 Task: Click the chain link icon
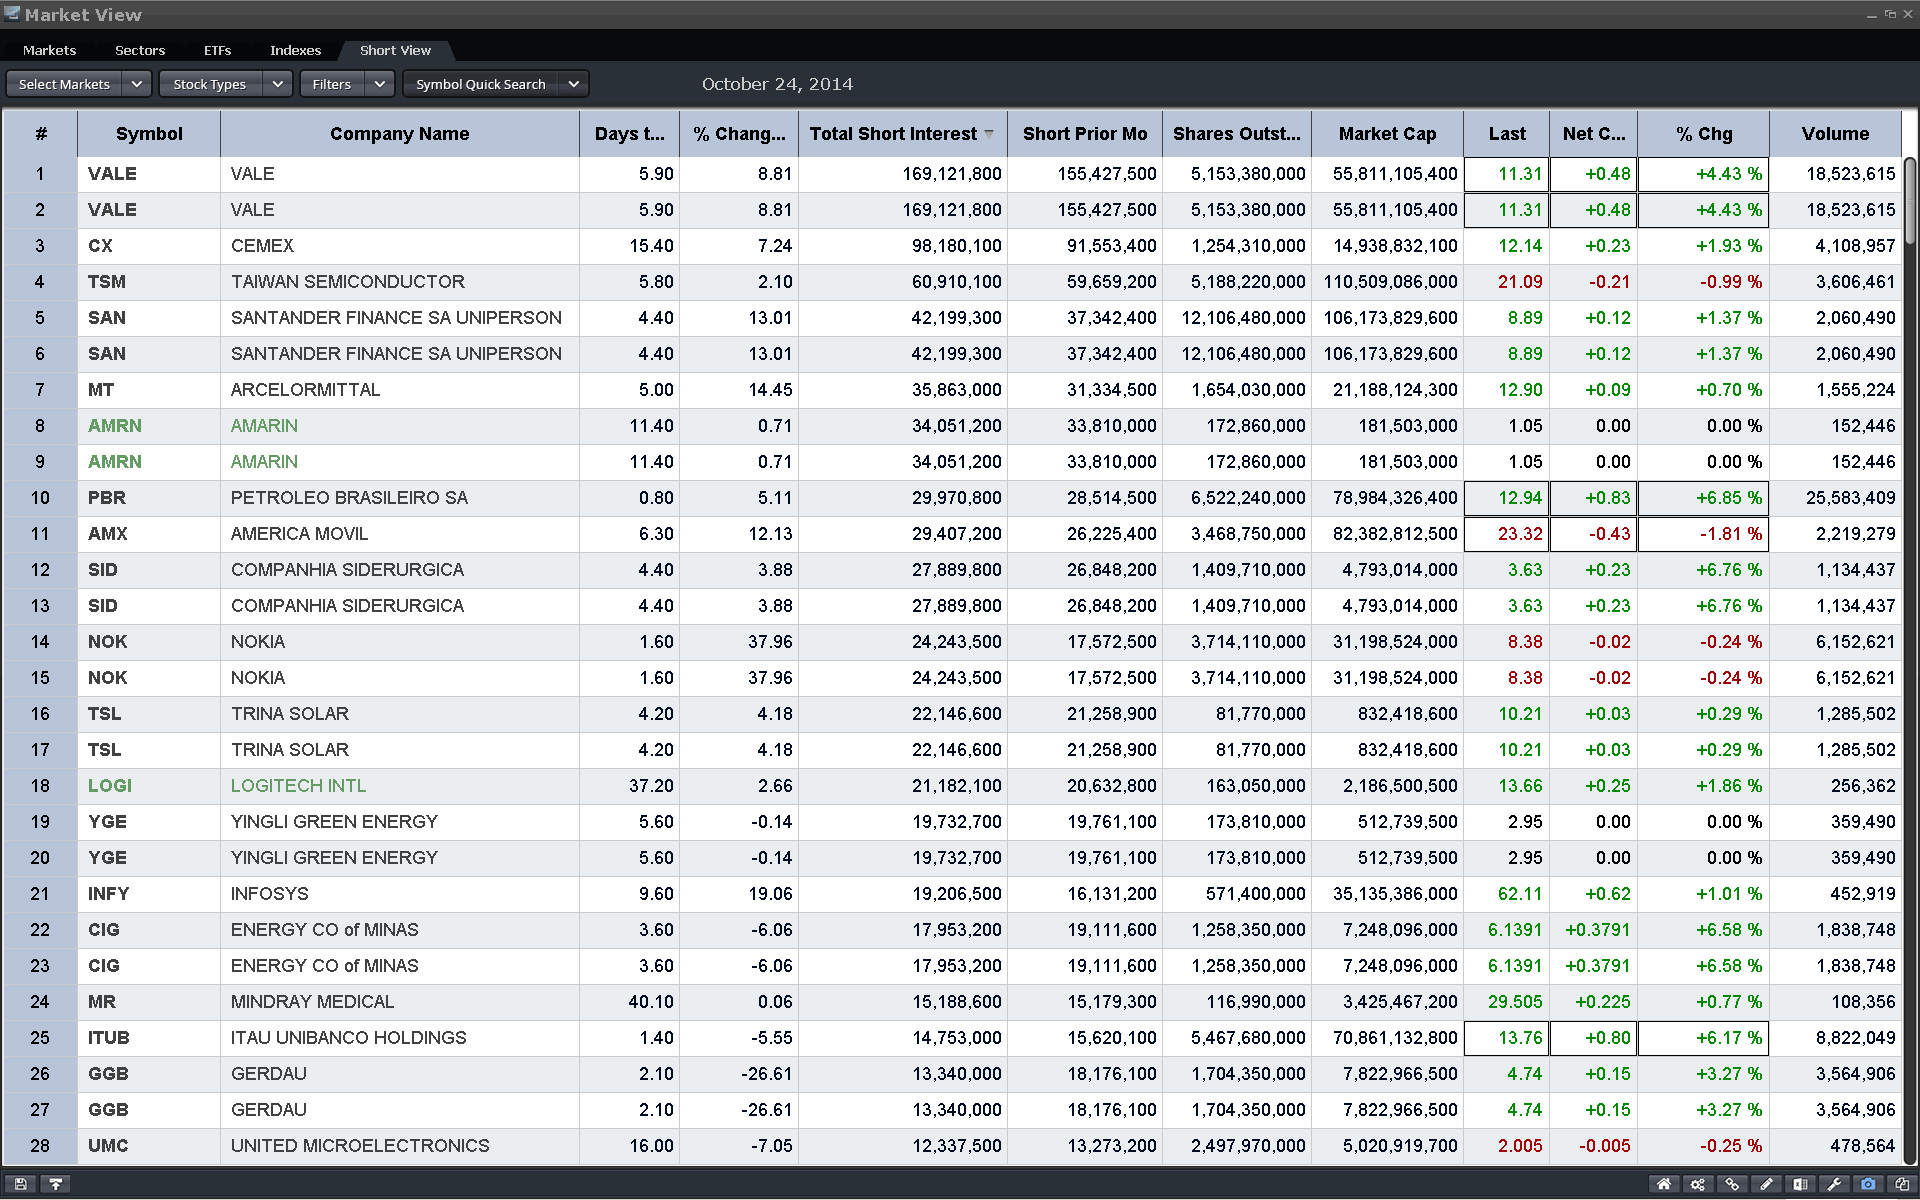(x=1732, y=1184)
